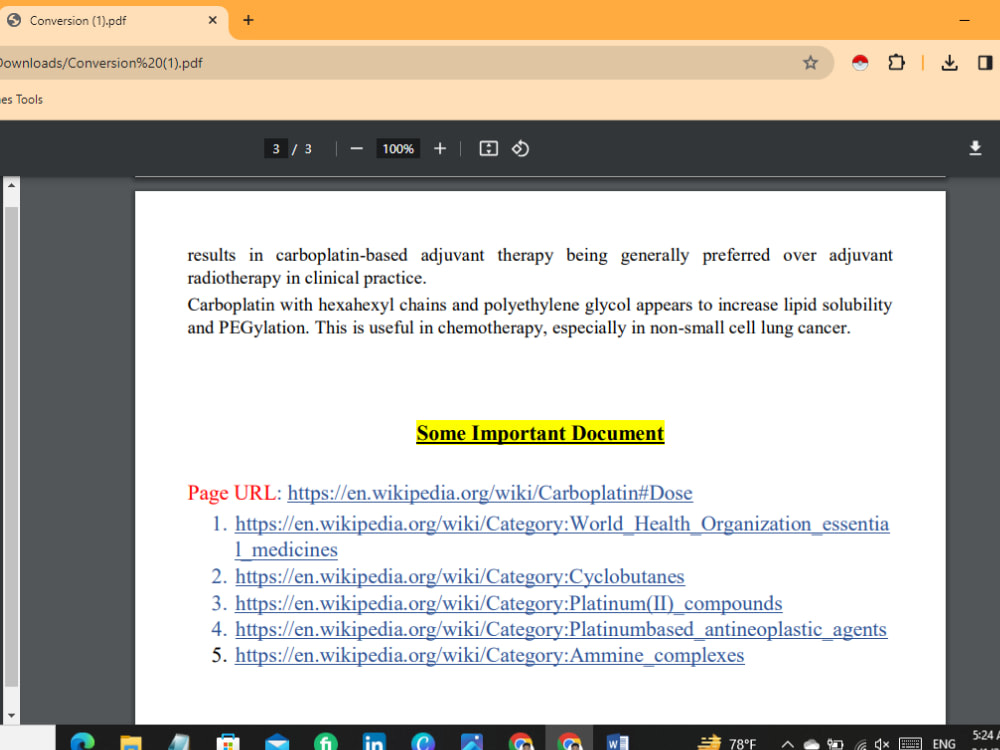This screenshot has height=750, width=1000.
Task: Open the Mail app from taskbar
Action: click(x=277, y=742)
